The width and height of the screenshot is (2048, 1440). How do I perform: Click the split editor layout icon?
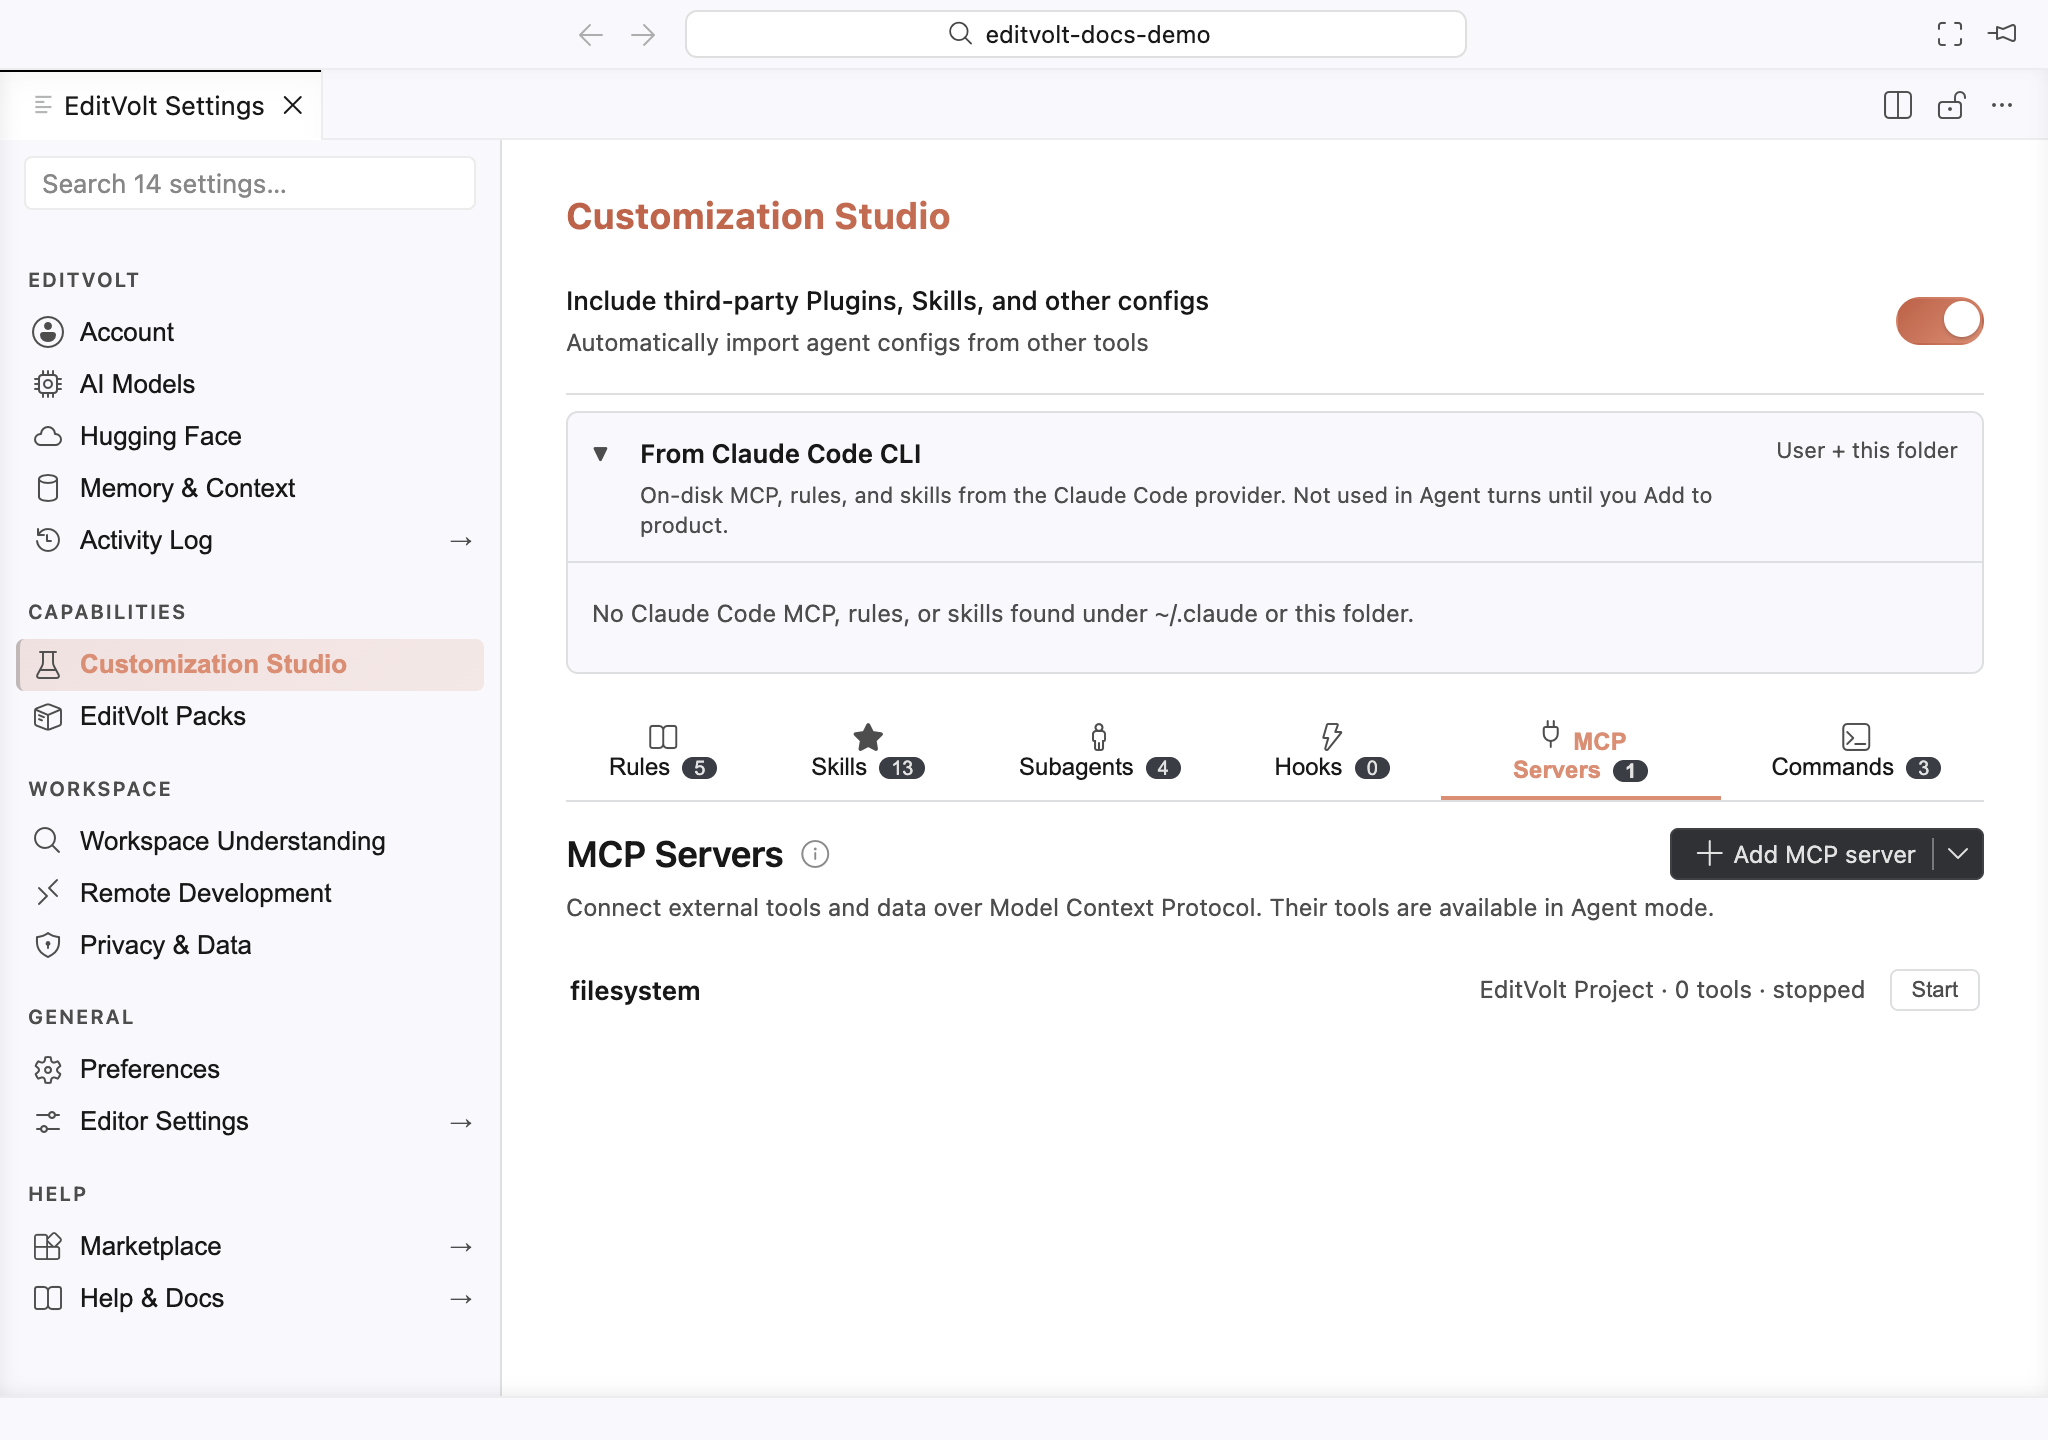[x=1897, y=105]
